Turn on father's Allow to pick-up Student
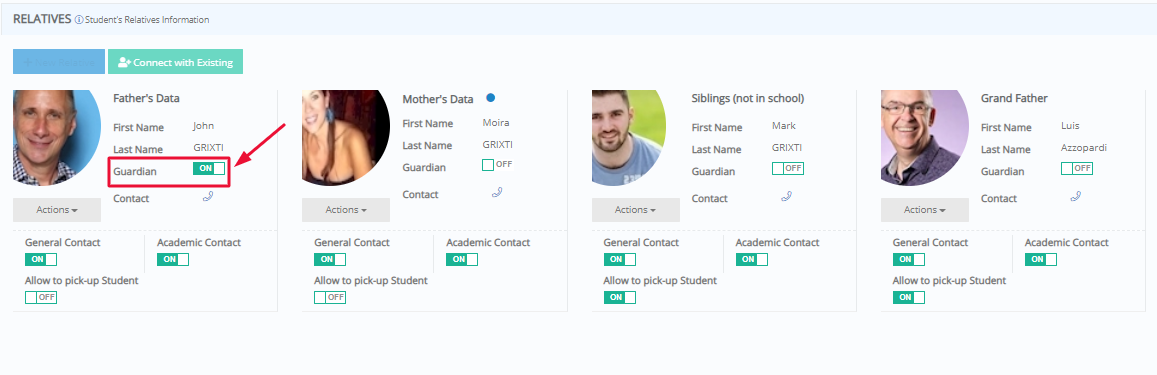 [x=41, y=297]
